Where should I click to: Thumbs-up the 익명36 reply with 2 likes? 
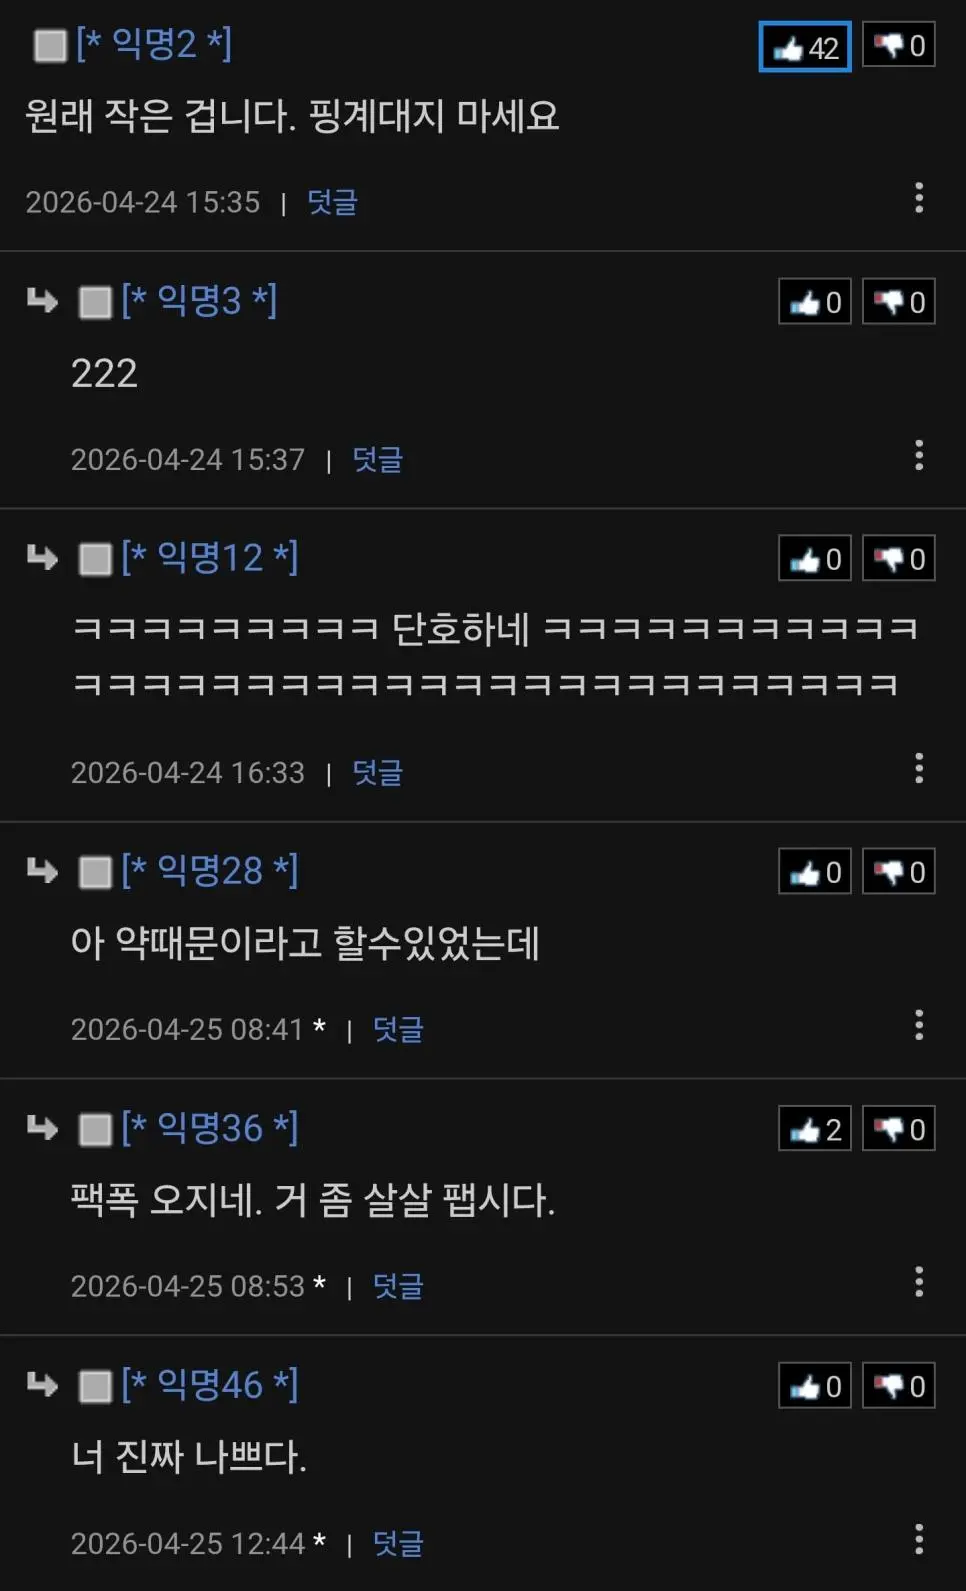[815, 1129]
